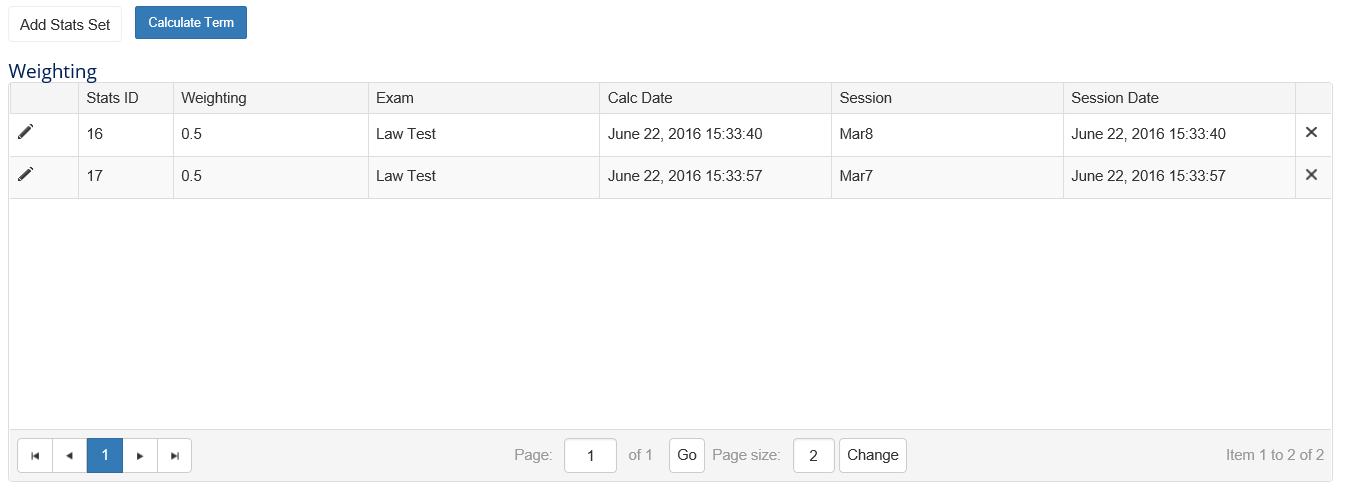
Task: Edit the Stats ID 16 row
Action: pos(26,132)
